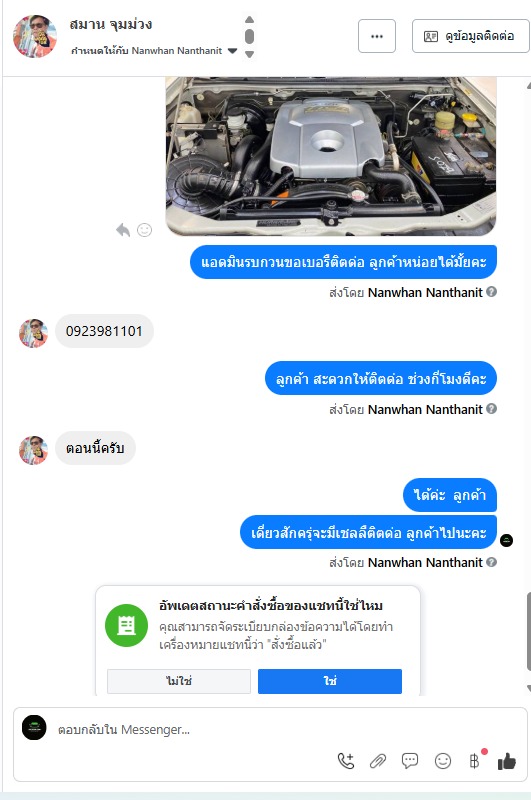Click the up arrow conversation stepper
531x800 pixels.
click(x=249, y=19)
